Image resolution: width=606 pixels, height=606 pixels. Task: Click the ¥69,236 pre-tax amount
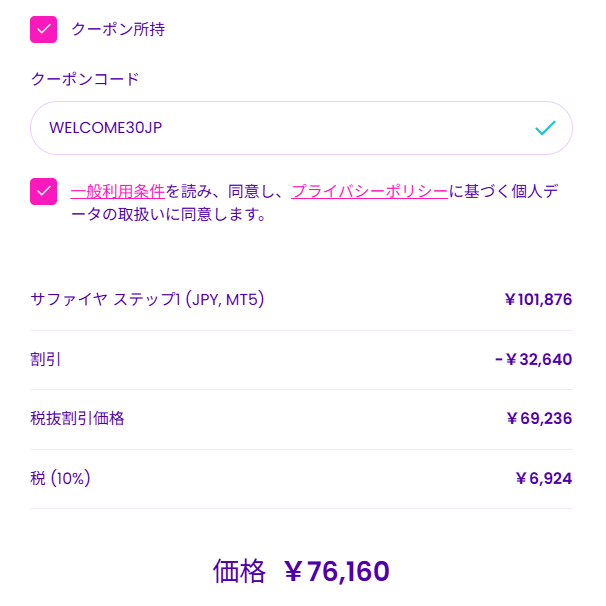pyautogui.click(x=538, y=418)
